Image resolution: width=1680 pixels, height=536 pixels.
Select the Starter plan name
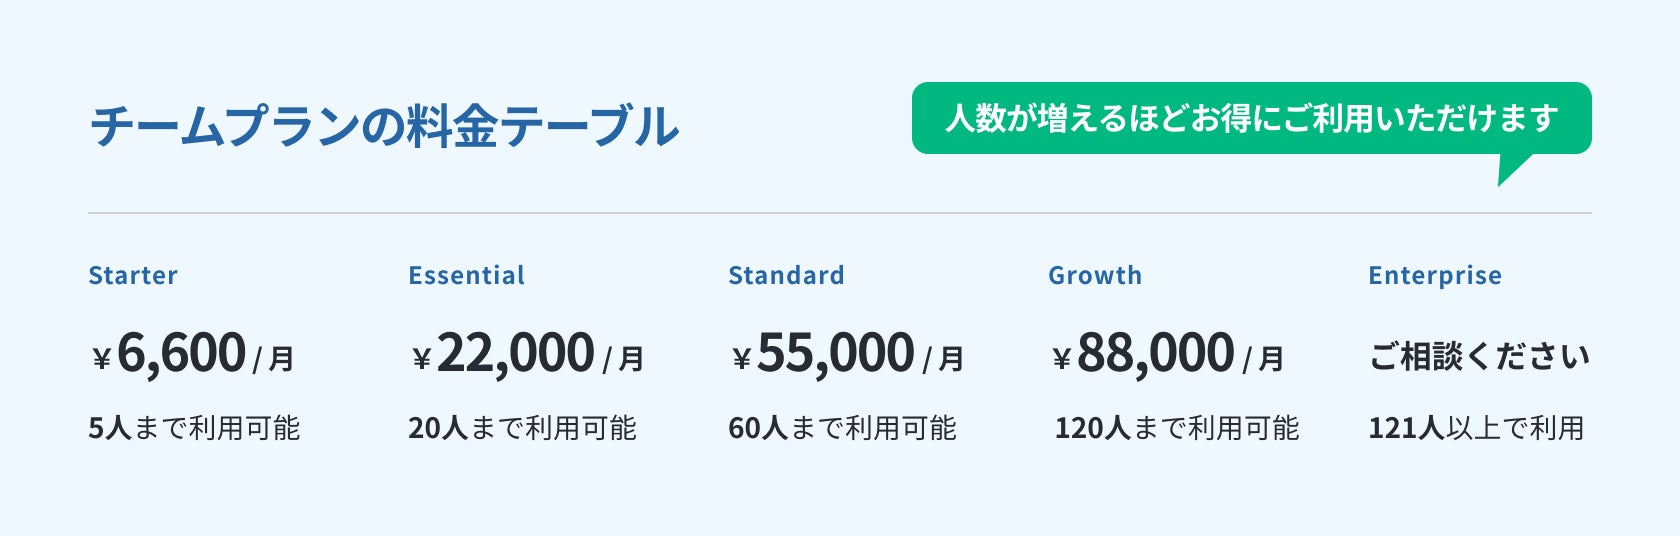click(133, 276)
